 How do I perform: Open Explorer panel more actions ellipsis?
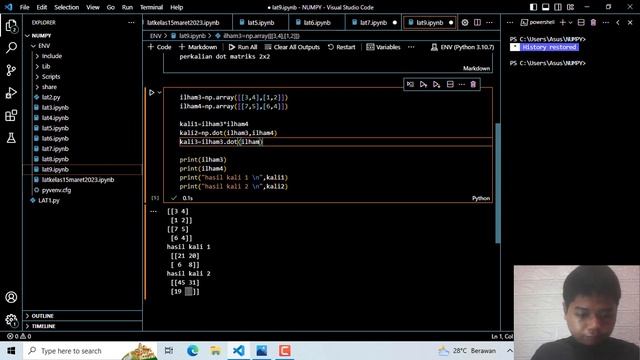tap(131, 22)
